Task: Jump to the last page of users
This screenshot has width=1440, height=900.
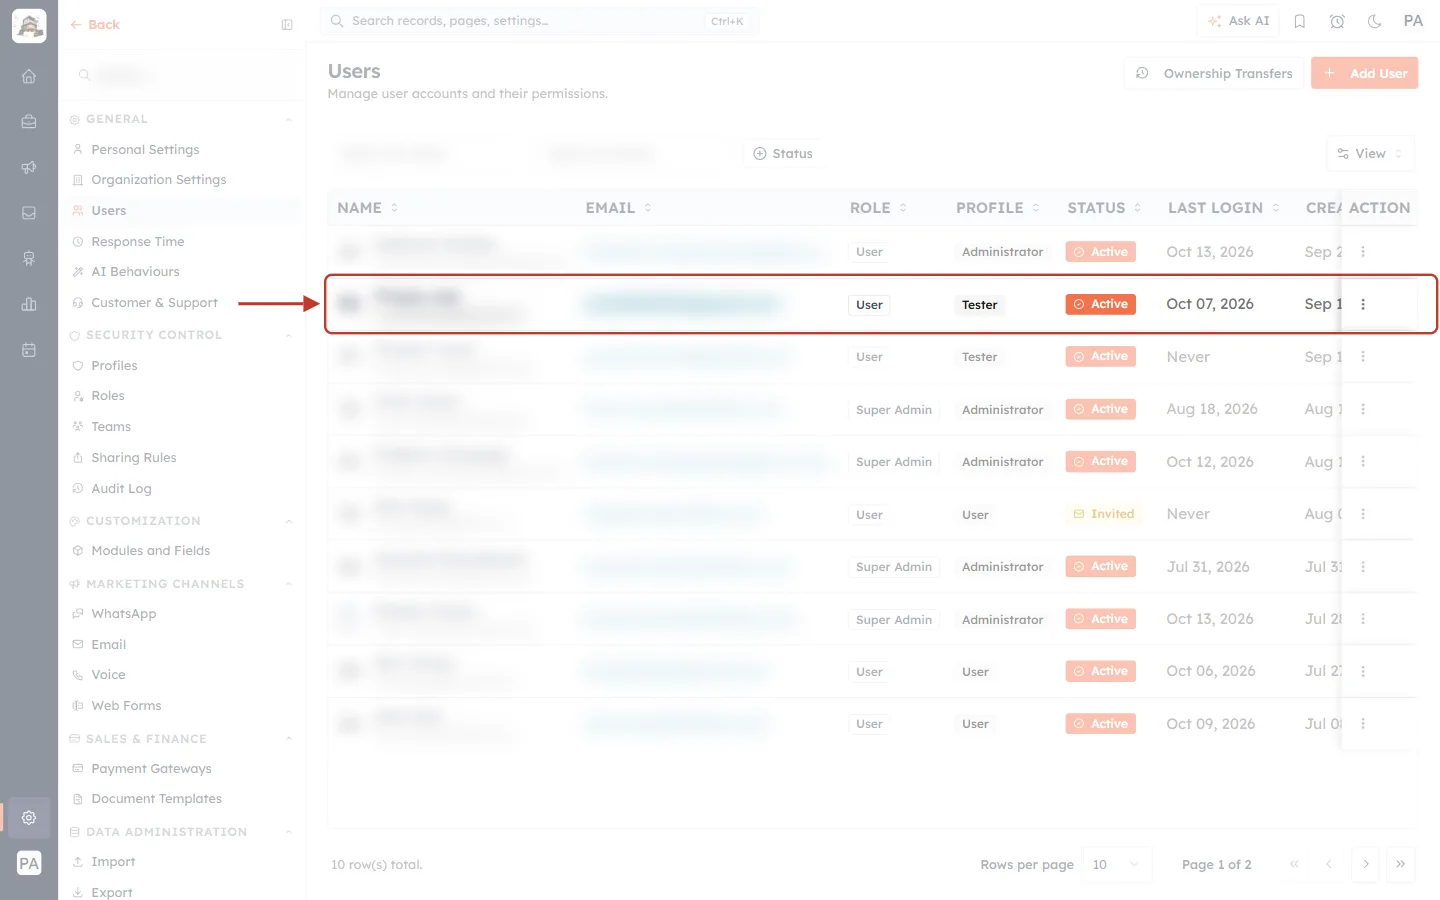Action: click(x=1401, y=865)
